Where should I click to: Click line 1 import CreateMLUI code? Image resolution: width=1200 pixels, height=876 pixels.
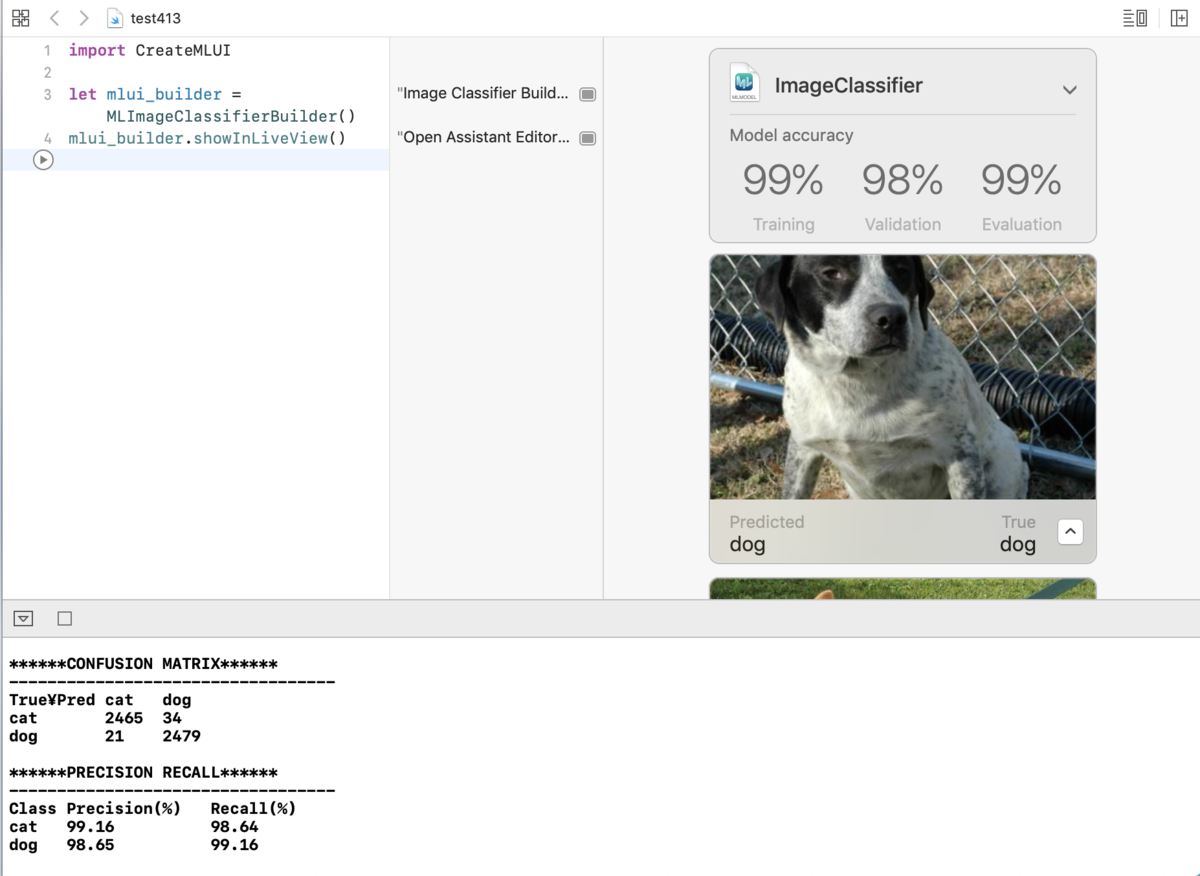150,50
